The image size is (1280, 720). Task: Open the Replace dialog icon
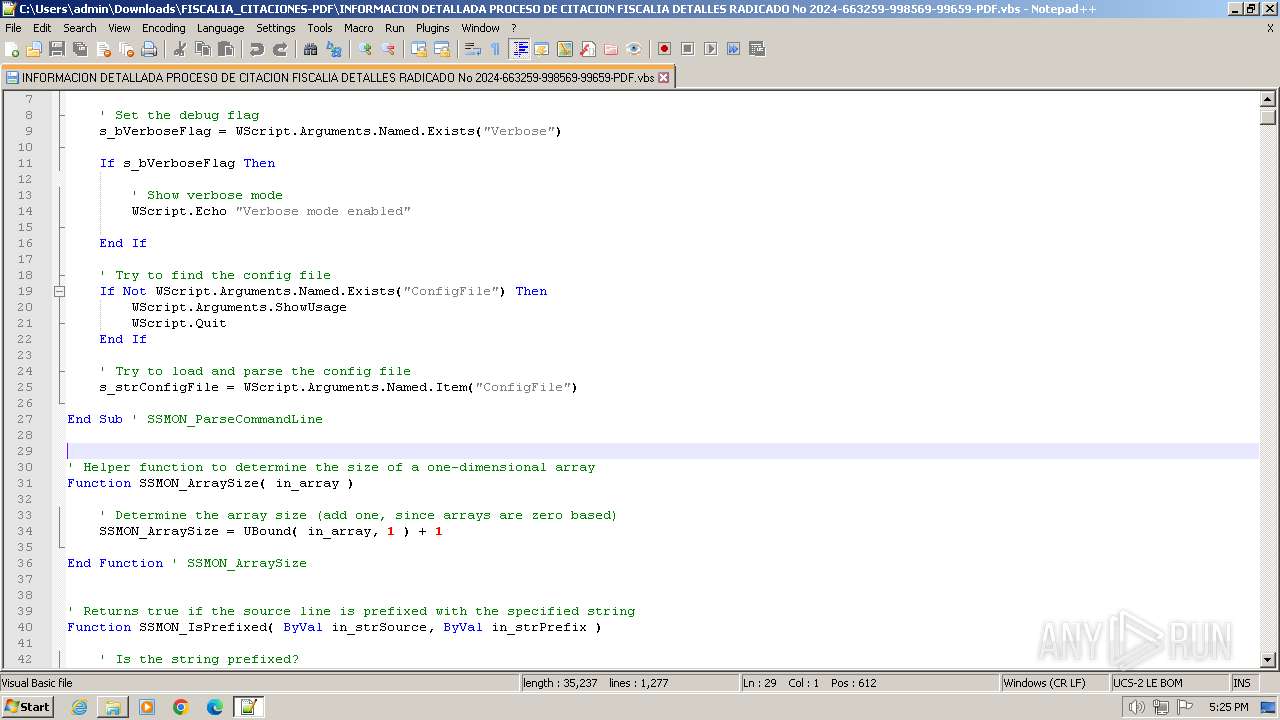point(334,49)
